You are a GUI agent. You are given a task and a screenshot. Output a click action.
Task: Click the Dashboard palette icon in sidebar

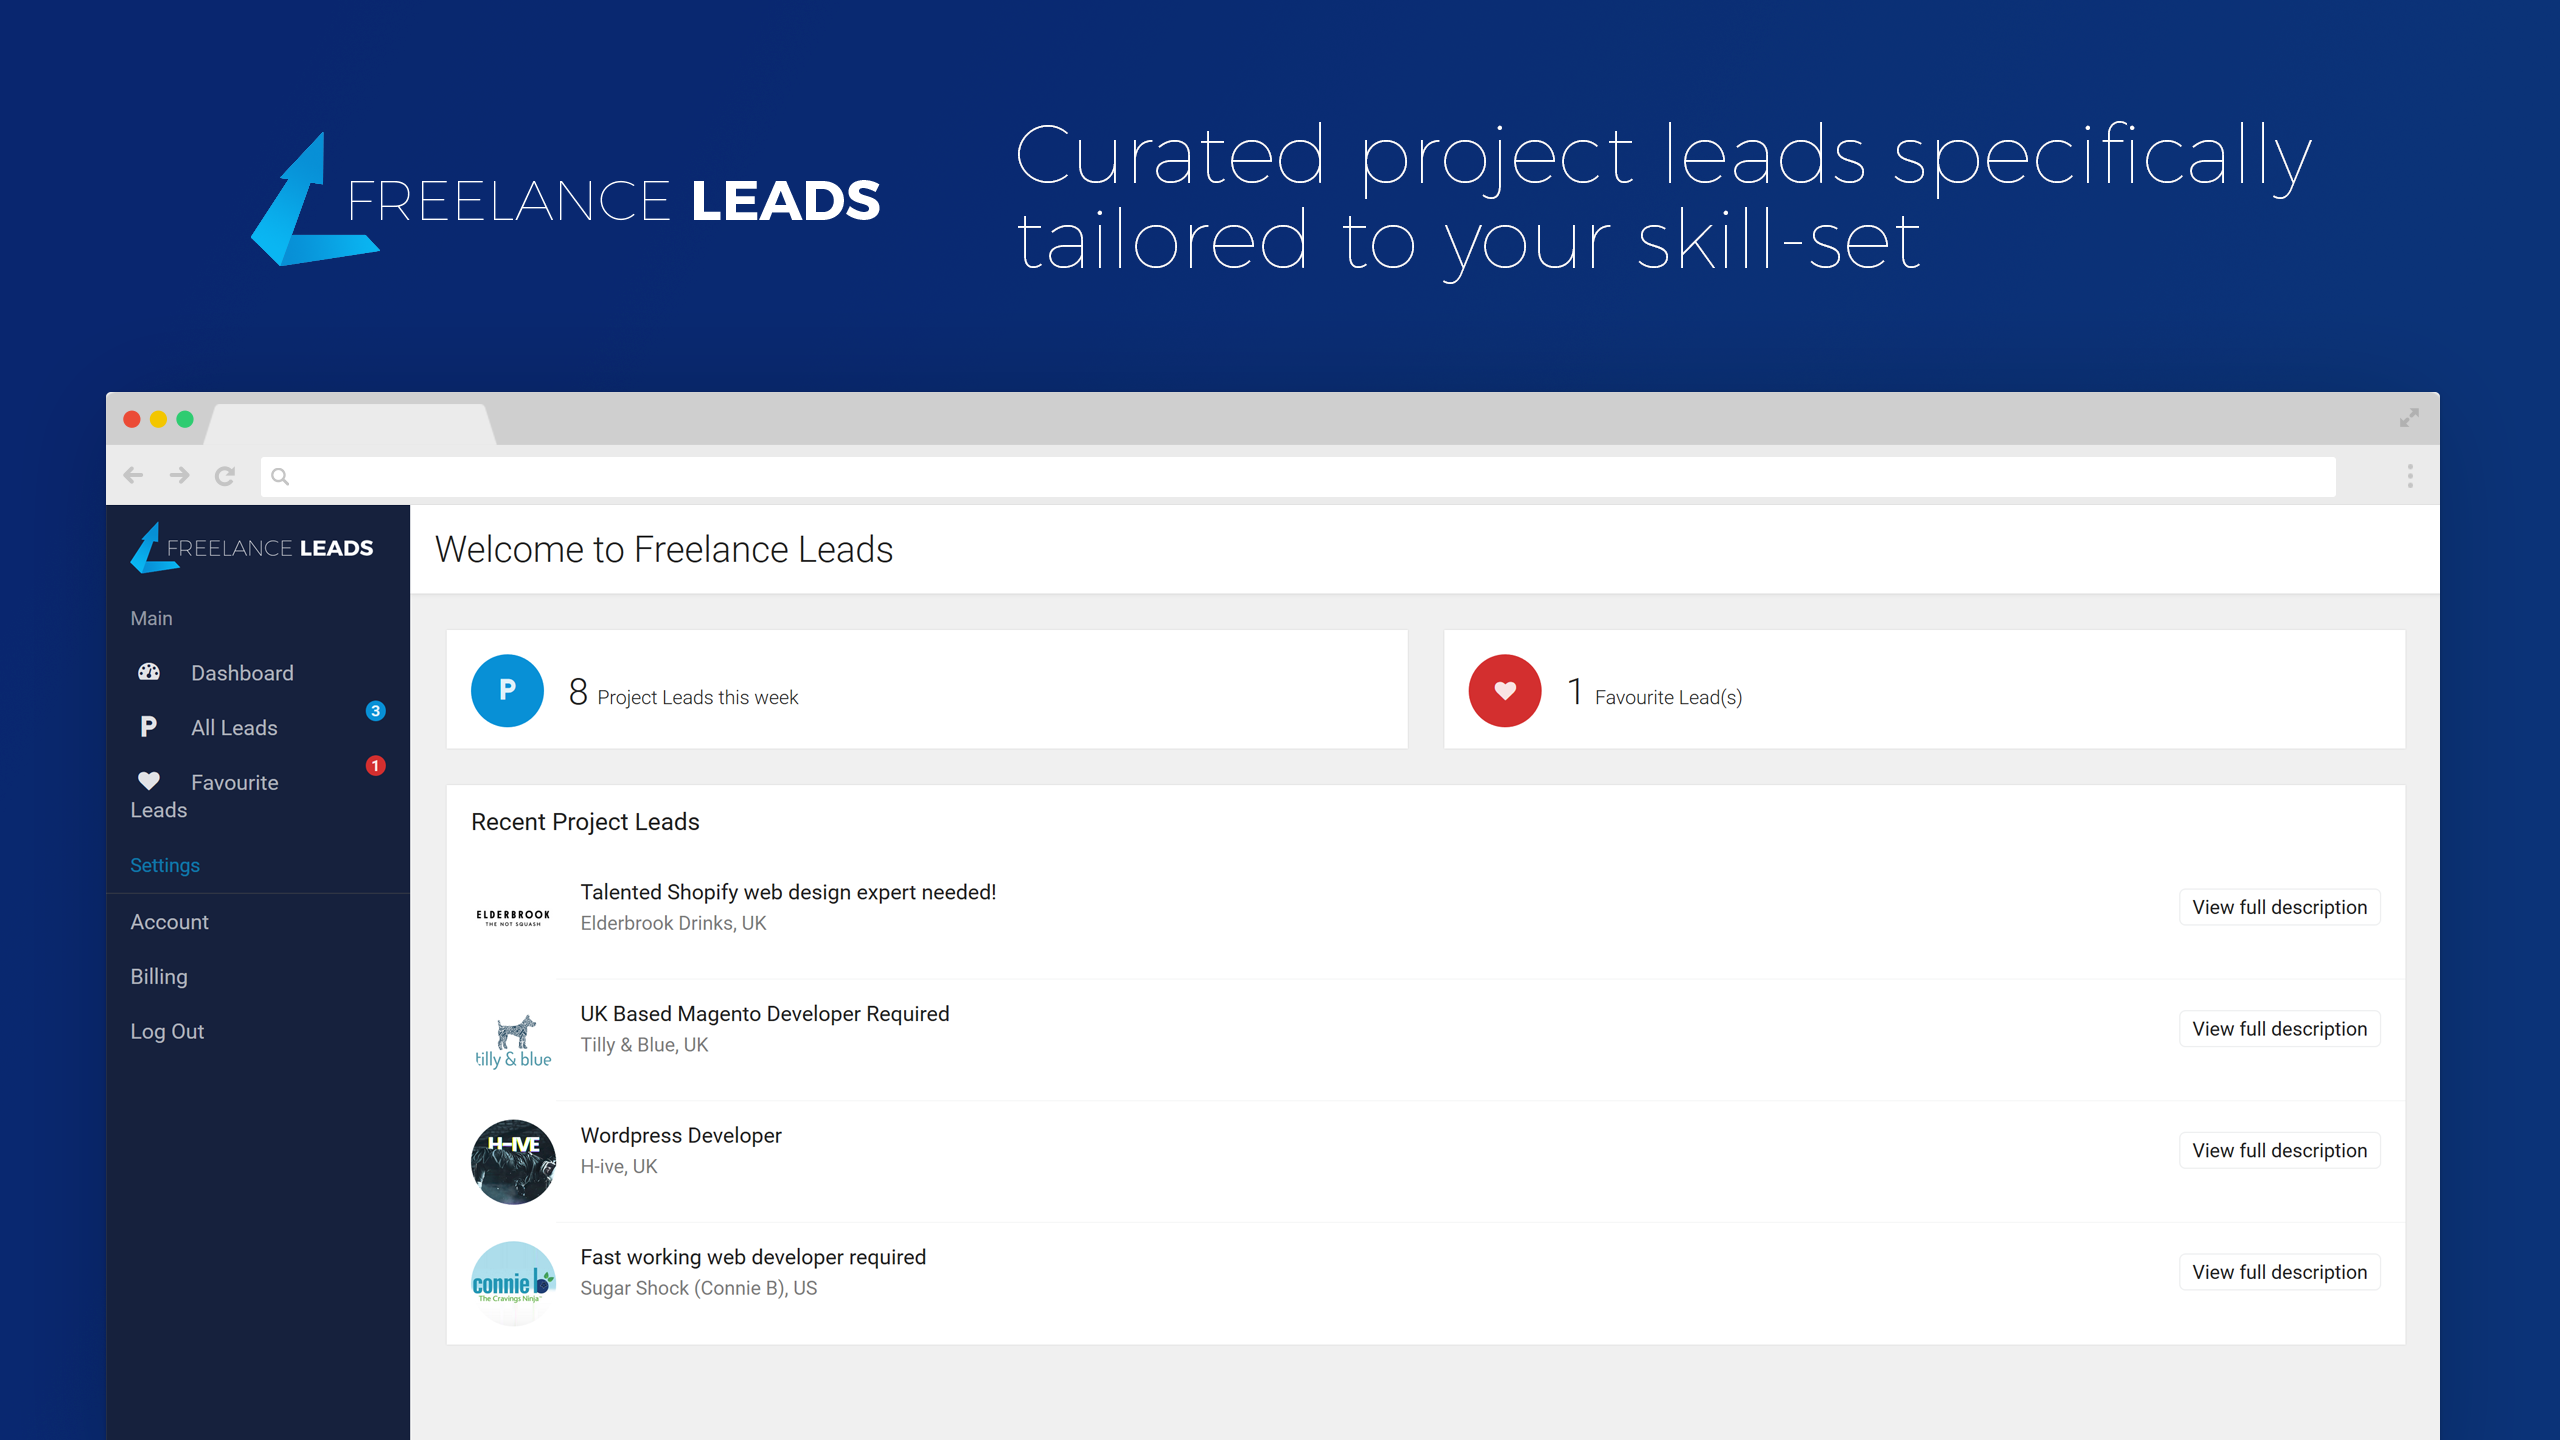(149, 672)
